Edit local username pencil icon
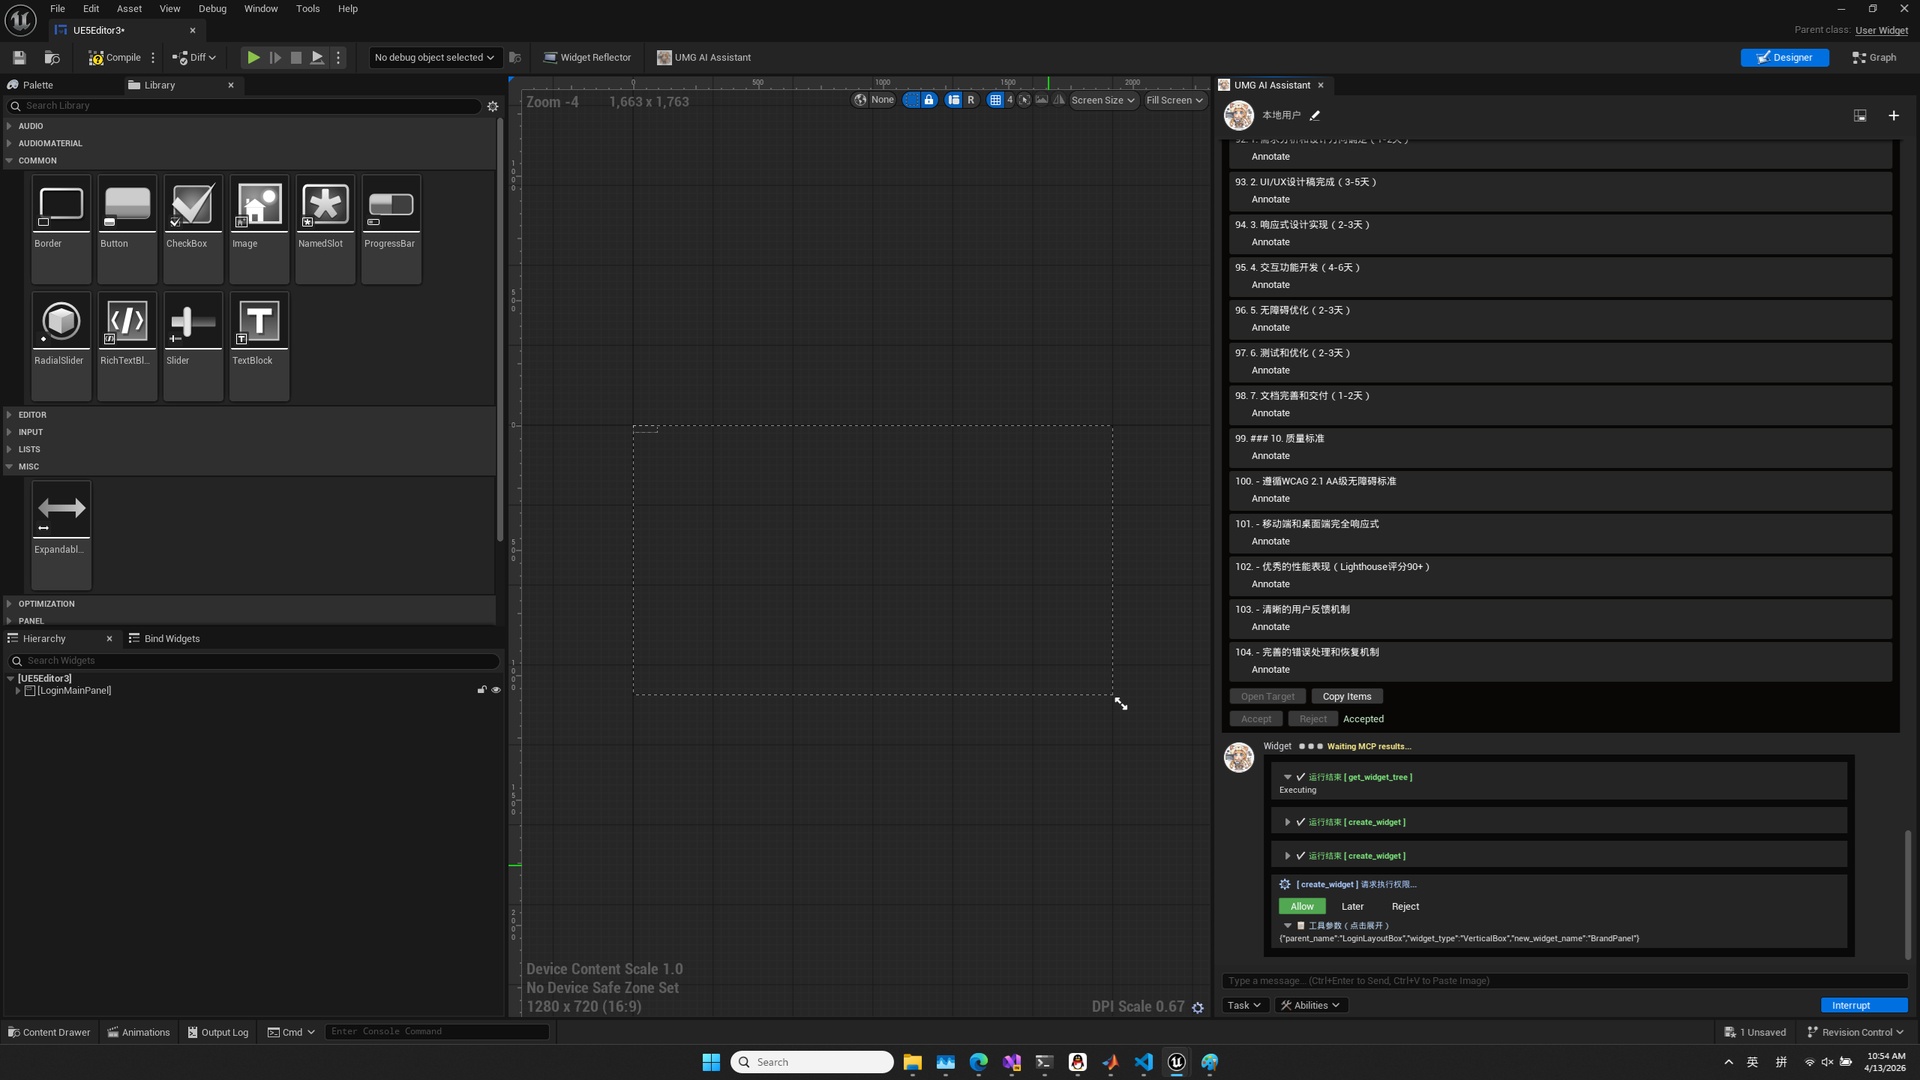The width and height of the screenshot is (1920, 1080). pyautogui.click(x=1315, y=116)
